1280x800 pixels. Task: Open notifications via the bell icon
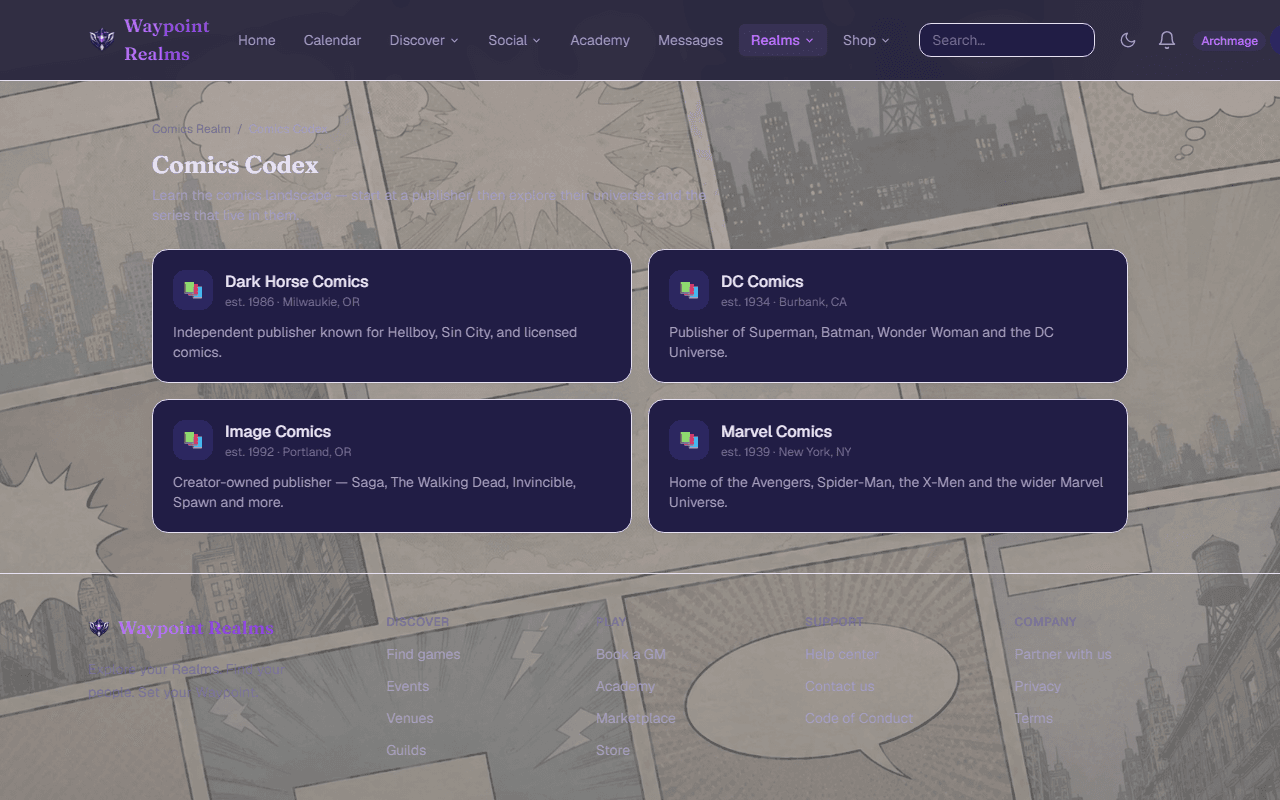click(x=1166, y=40)
